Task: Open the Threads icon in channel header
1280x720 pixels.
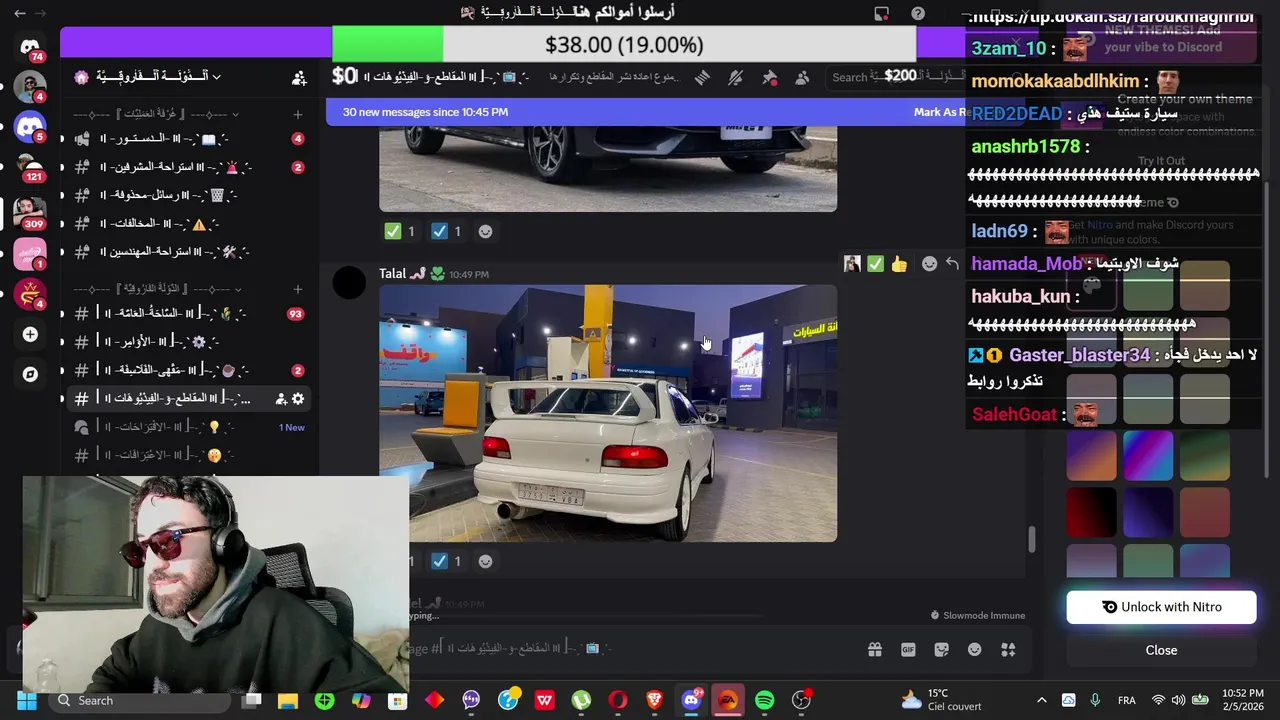Action: point(702,77)
